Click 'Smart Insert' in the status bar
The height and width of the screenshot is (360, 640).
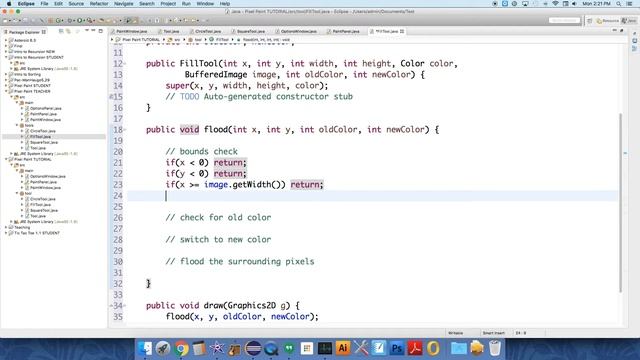tap(493, 333)
